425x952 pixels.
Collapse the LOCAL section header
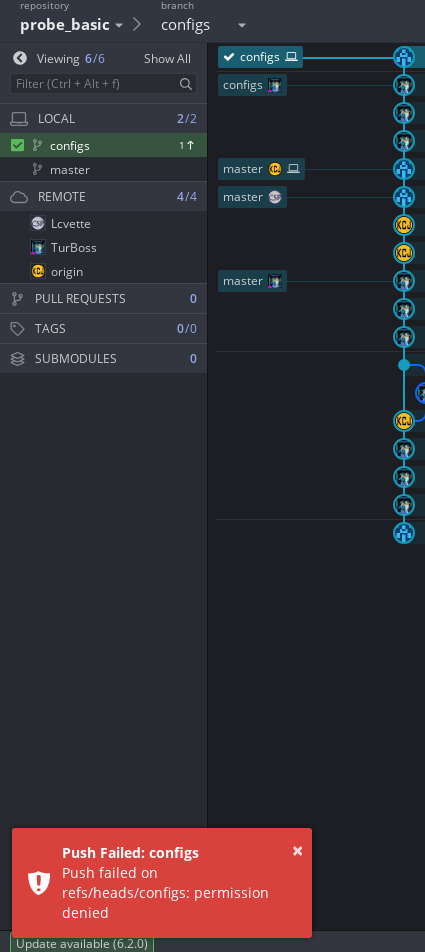[103, 118]
